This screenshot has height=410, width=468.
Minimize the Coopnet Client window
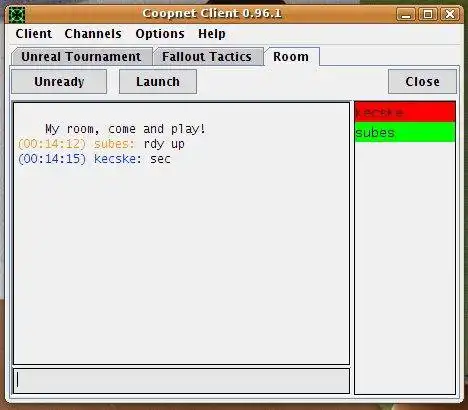point(406,14)
